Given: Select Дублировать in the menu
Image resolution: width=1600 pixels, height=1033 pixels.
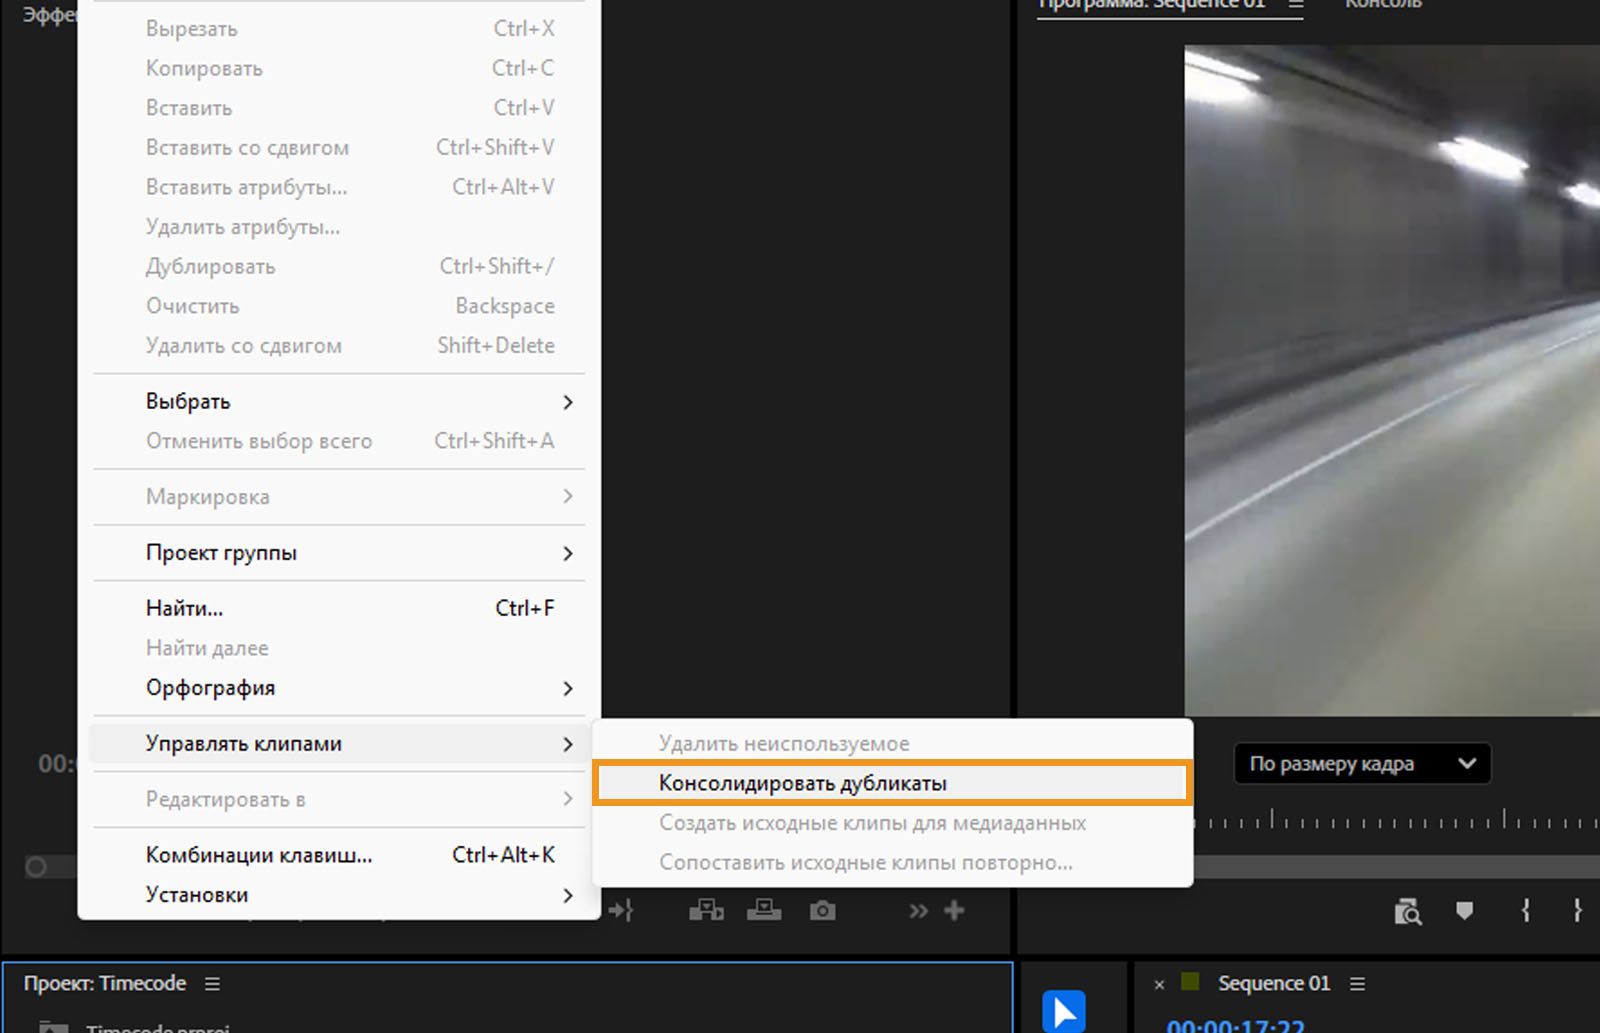Looking at the screenshot, I should coord(339,267).
